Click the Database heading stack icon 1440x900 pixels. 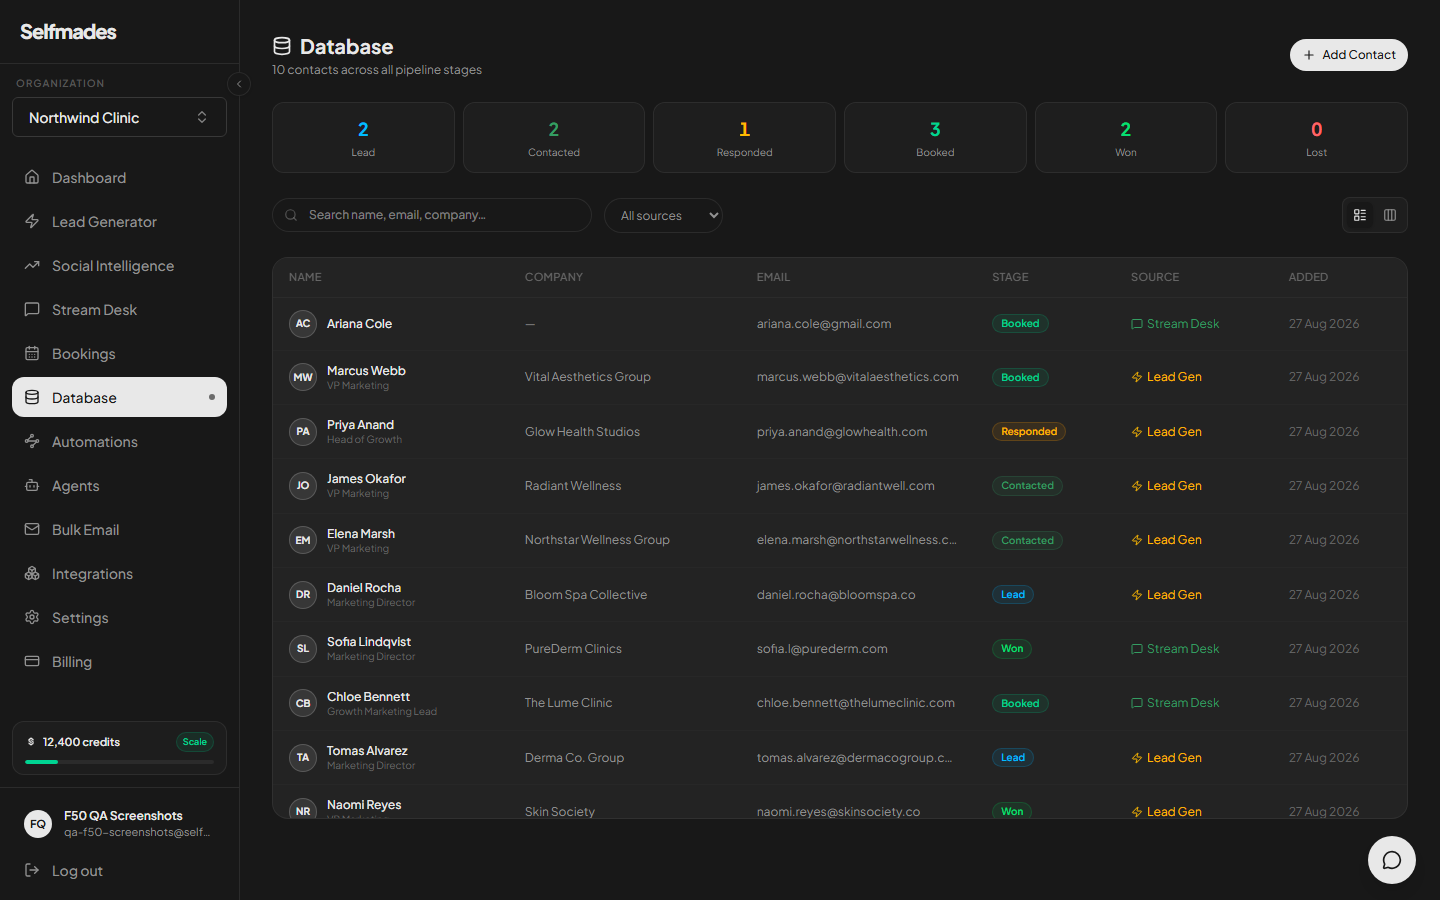coord(282,46)
